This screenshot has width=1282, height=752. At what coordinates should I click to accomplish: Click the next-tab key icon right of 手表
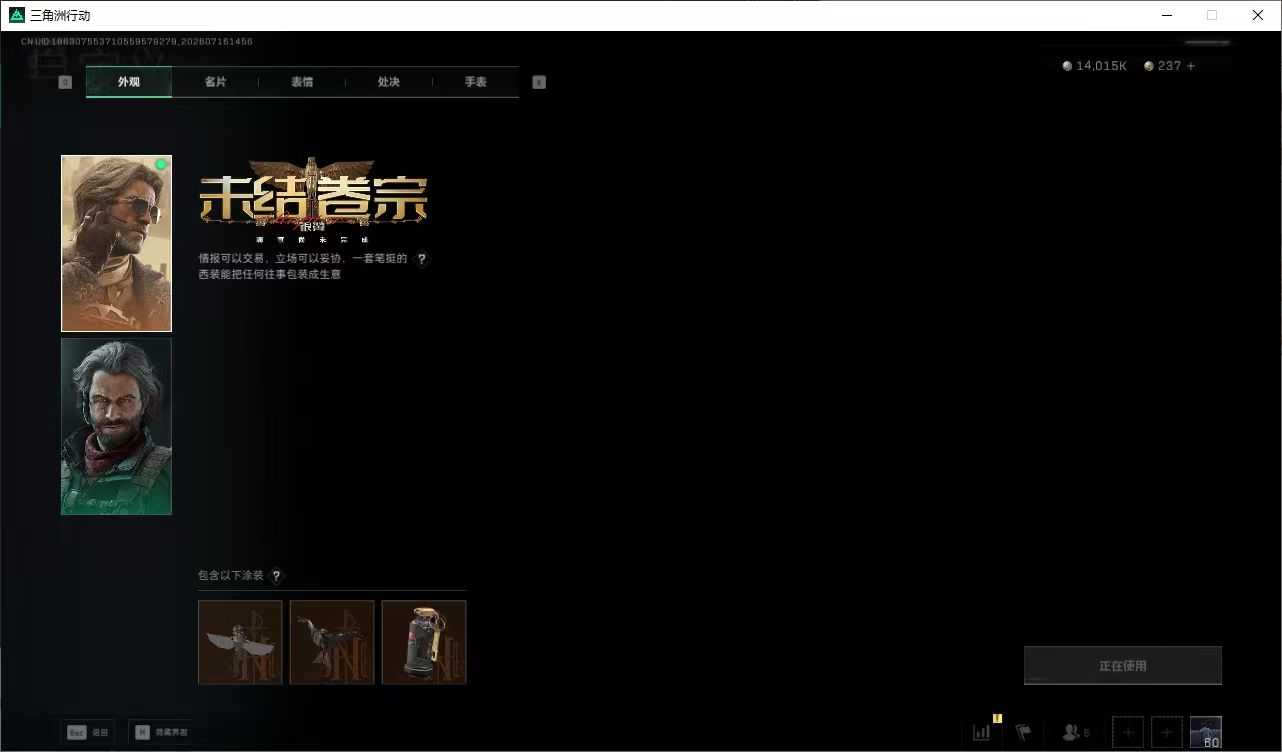pyautogui.click(x=539, y=82)
